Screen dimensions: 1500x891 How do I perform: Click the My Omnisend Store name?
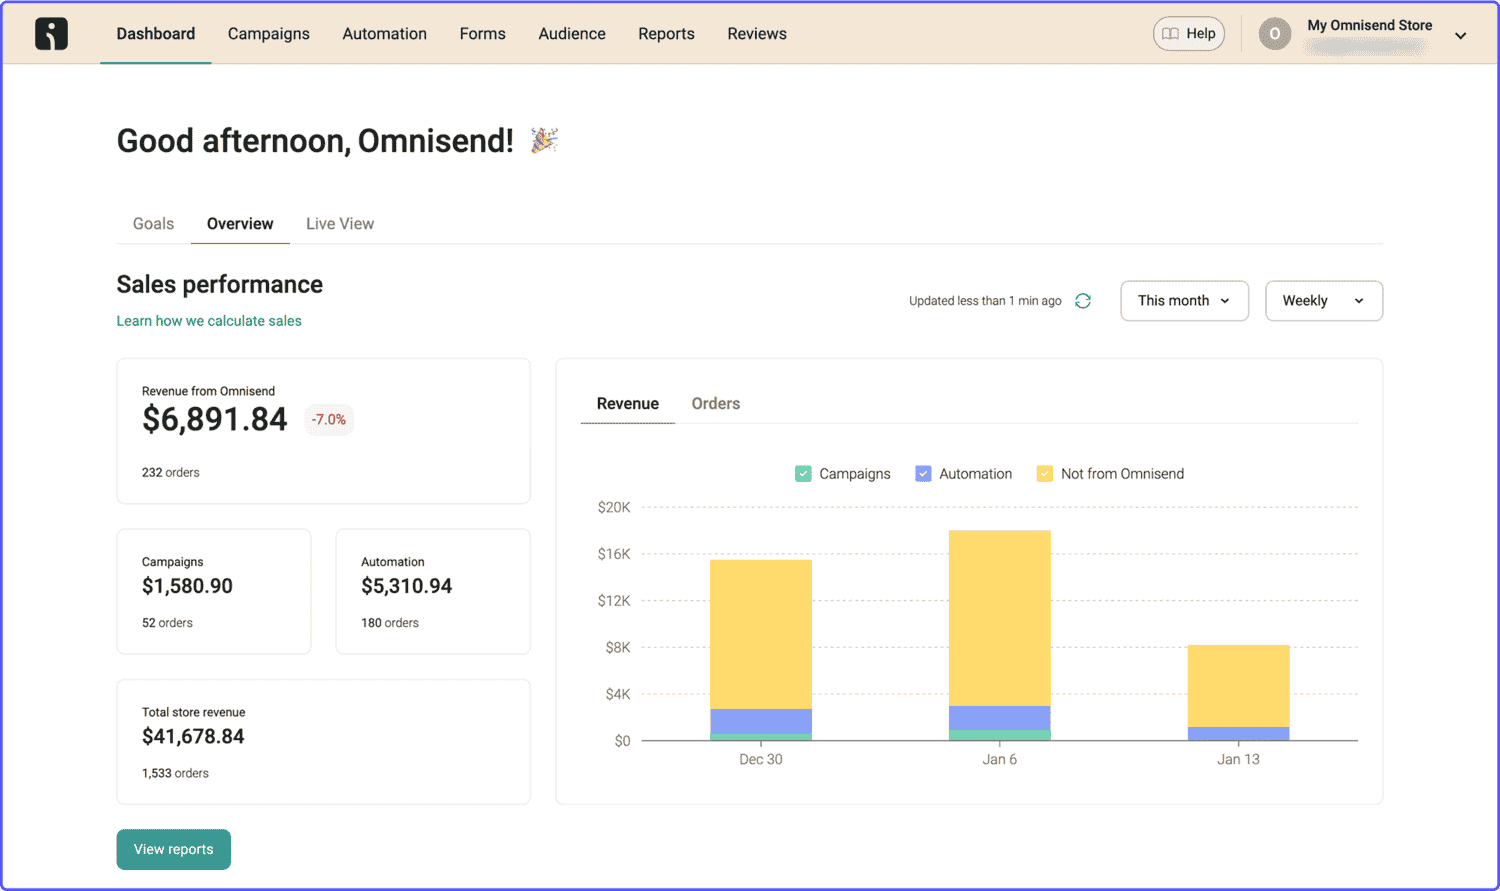1369,25
